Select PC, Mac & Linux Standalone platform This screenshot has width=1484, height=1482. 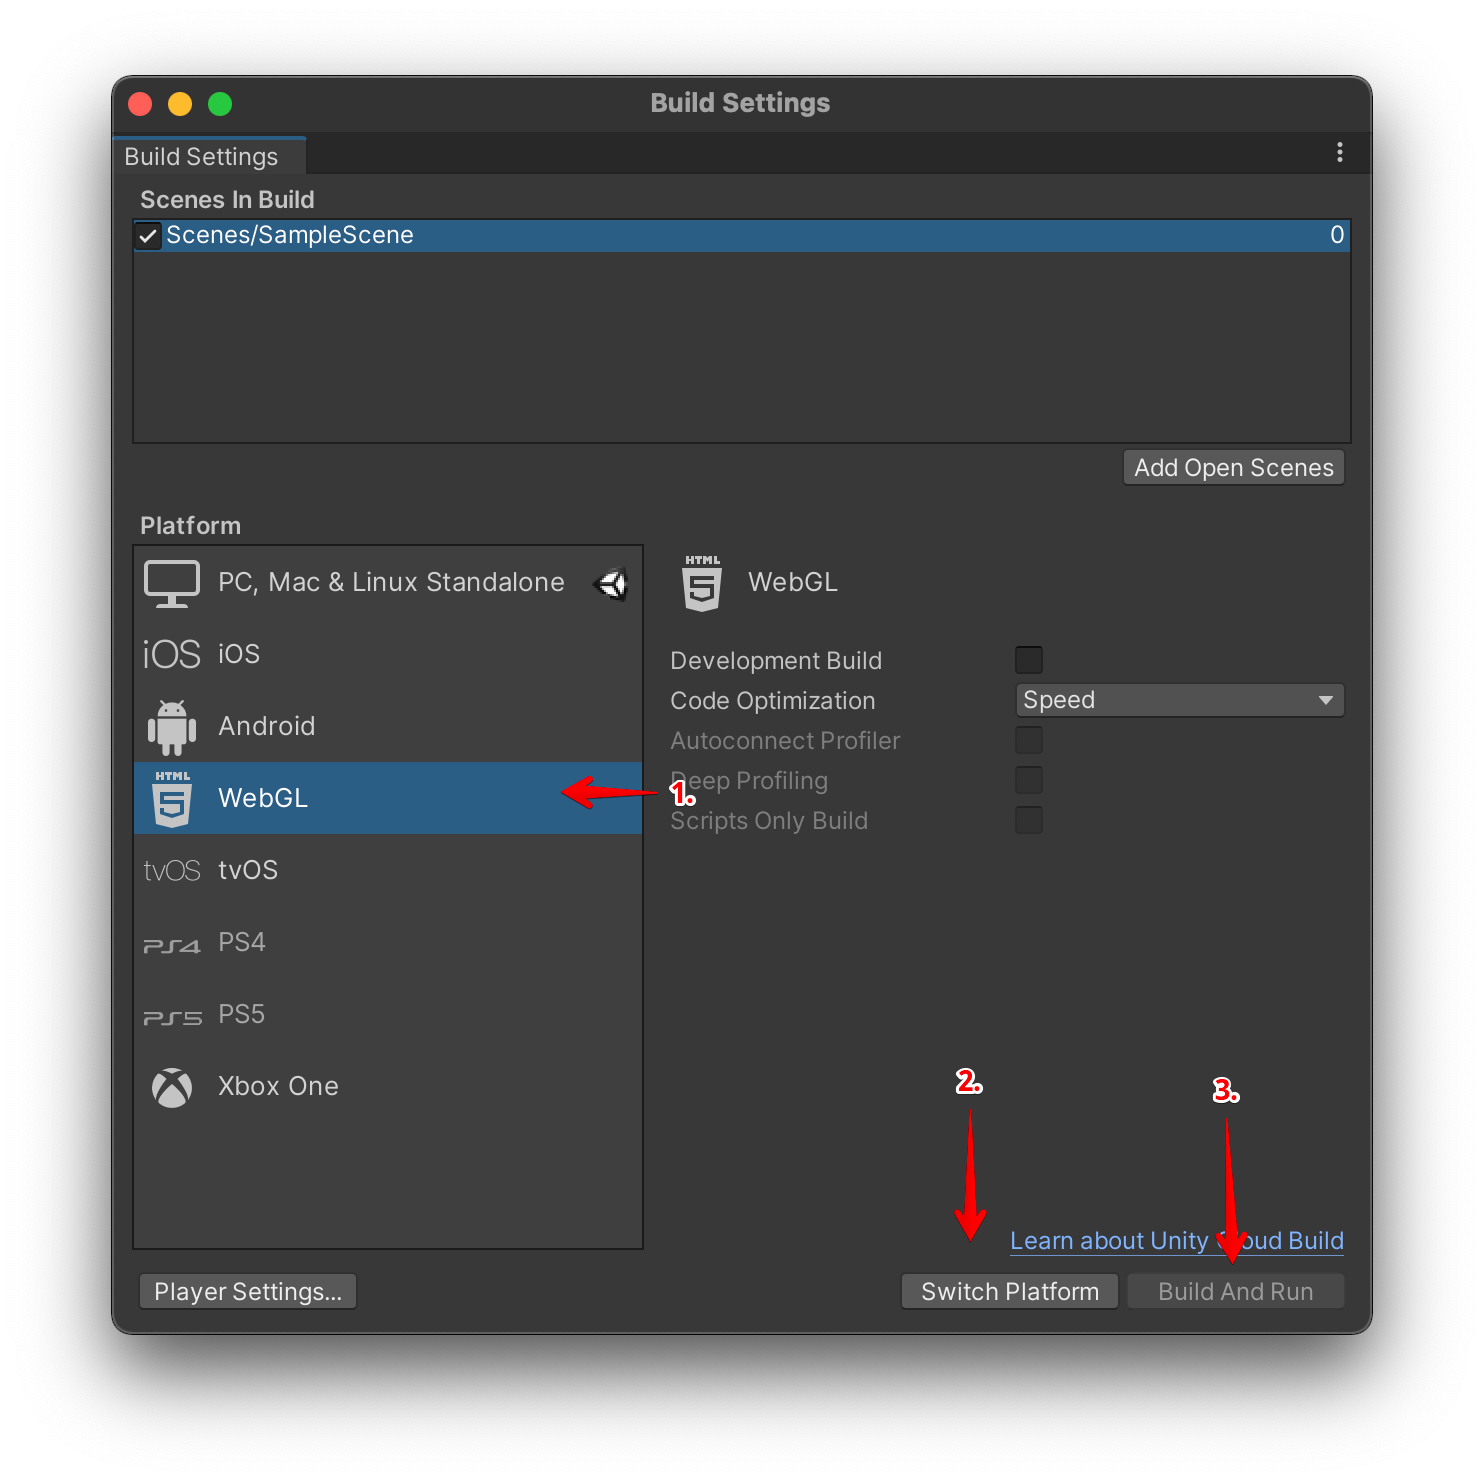388,583
